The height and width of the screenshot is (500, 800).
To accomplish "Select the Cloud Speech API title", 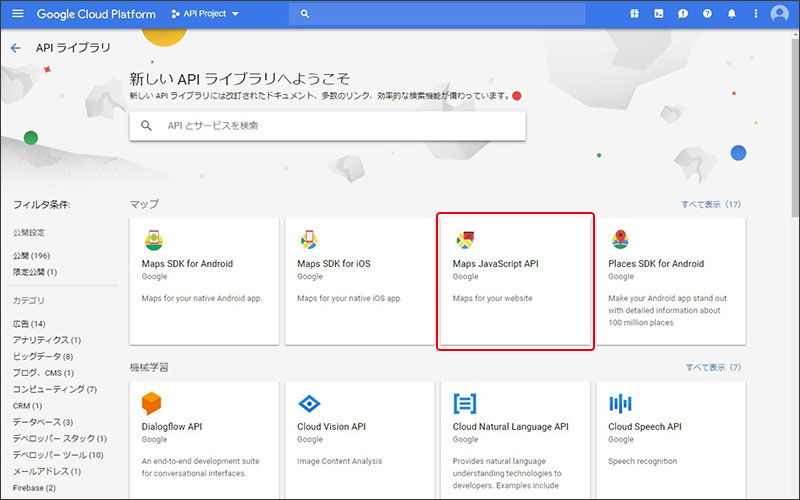I will coord(645,427).
